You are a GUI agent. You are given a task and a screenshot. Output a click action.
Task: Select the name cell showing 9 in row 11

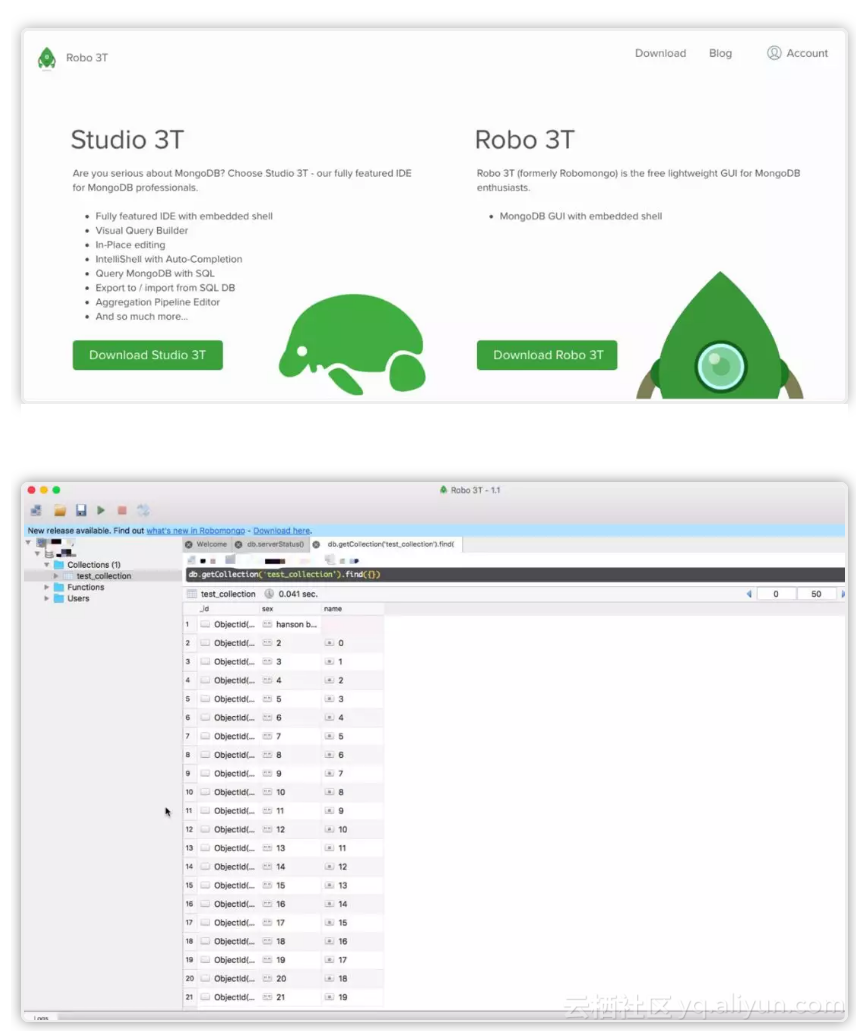352,811
